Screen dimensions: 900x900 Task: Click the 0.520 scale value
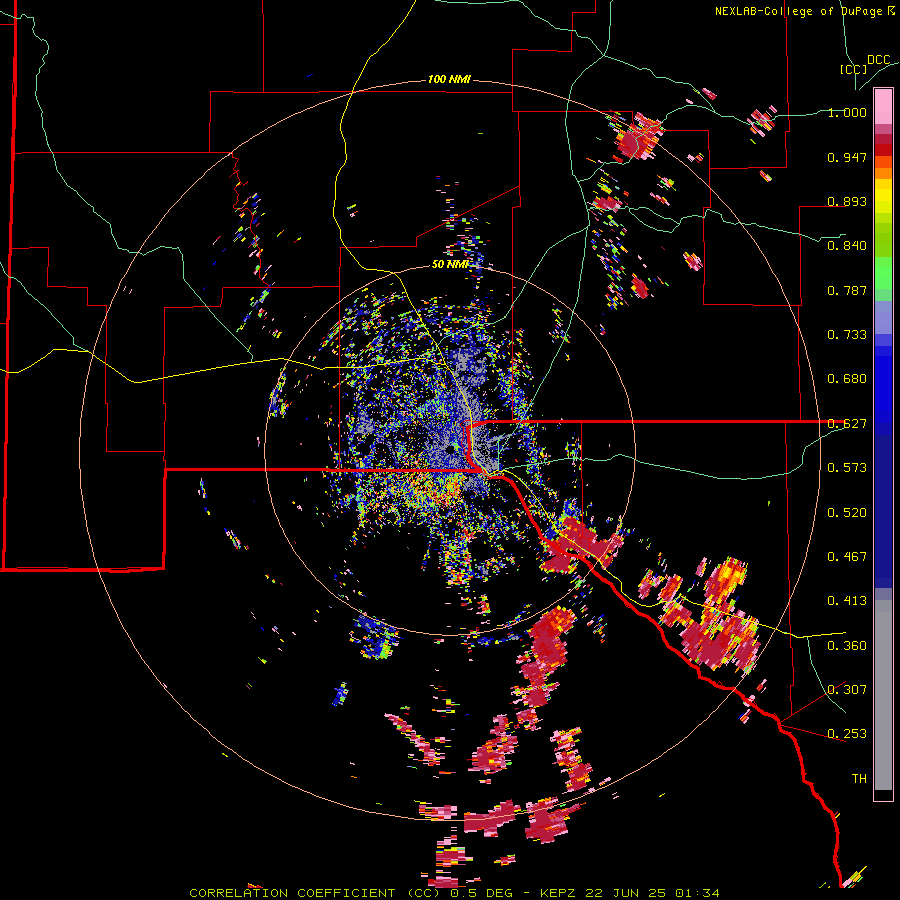(847, 513)
